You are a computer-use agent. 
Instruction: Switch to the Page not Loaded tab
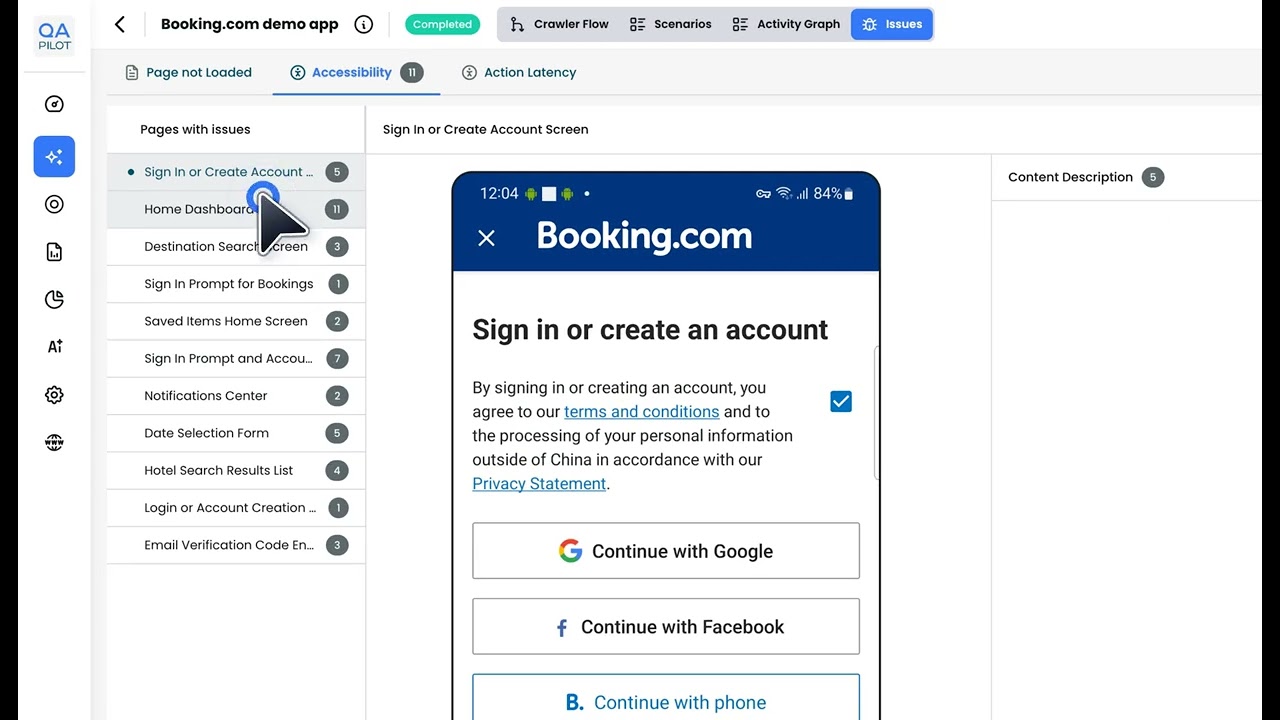point(188,72)
